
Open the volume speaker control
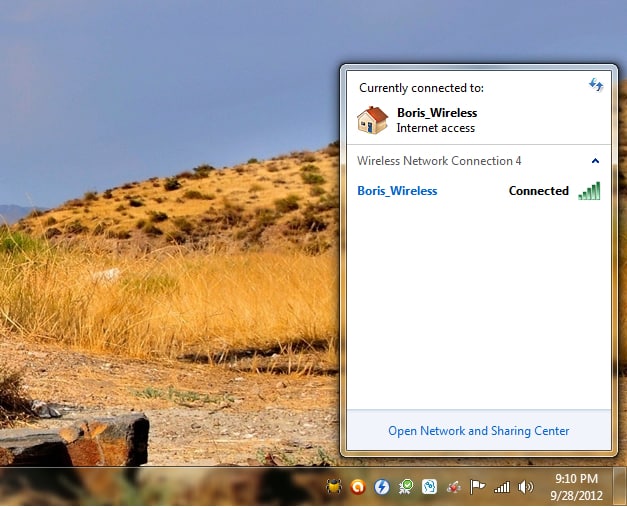pyautogui.click(x=526, y=487)
